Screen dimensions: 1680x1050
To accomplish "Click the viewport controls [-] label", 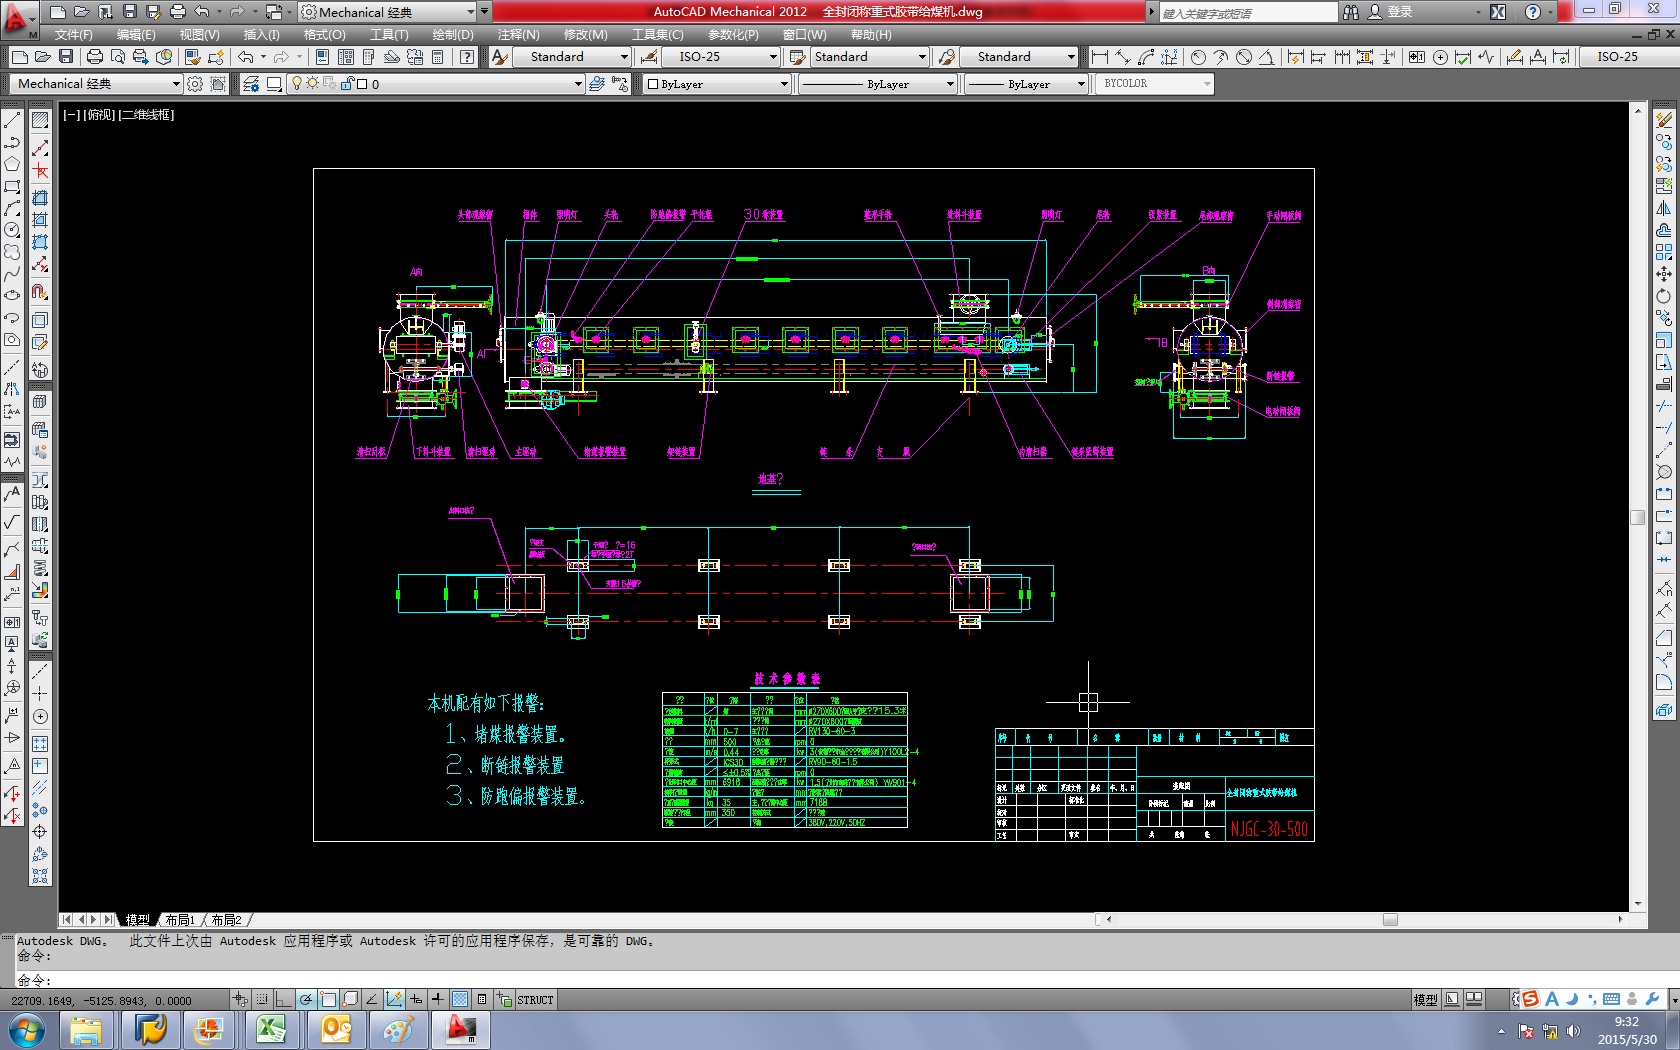I will click(x=72, y=115).
